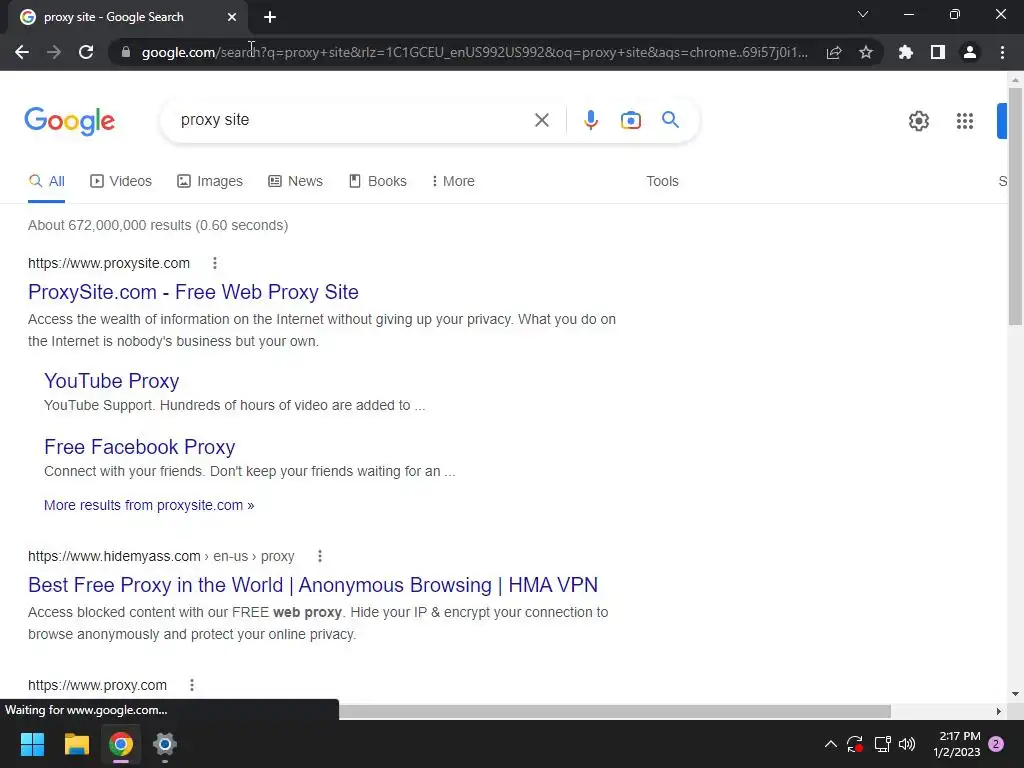
Task: Submit the search with the magnifier icon
Action: tap(670, 120)
